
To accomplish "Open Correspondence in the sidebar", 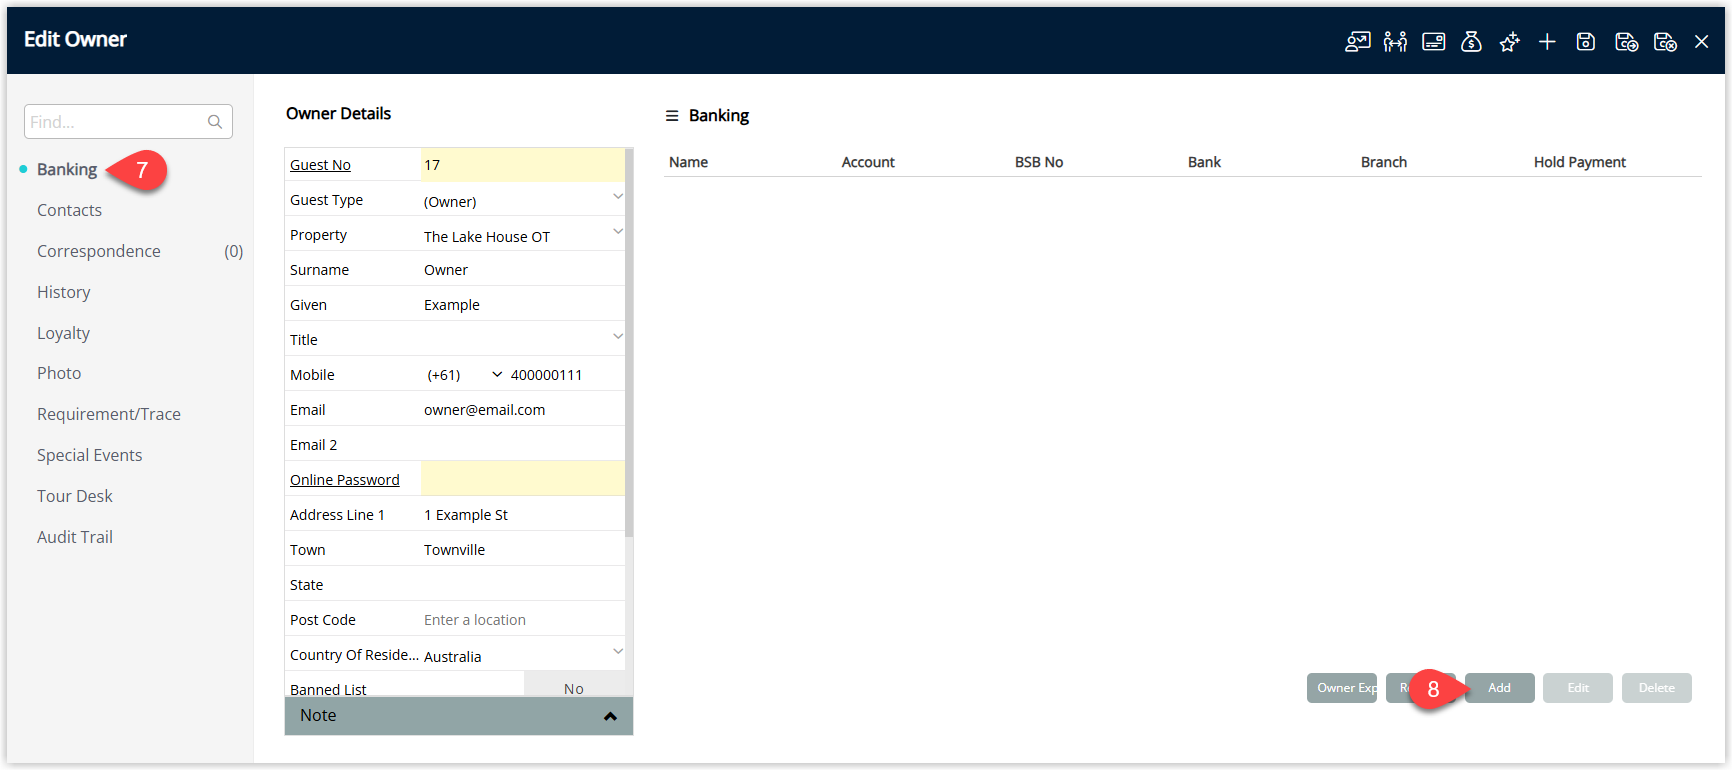I will pos(99,251).
